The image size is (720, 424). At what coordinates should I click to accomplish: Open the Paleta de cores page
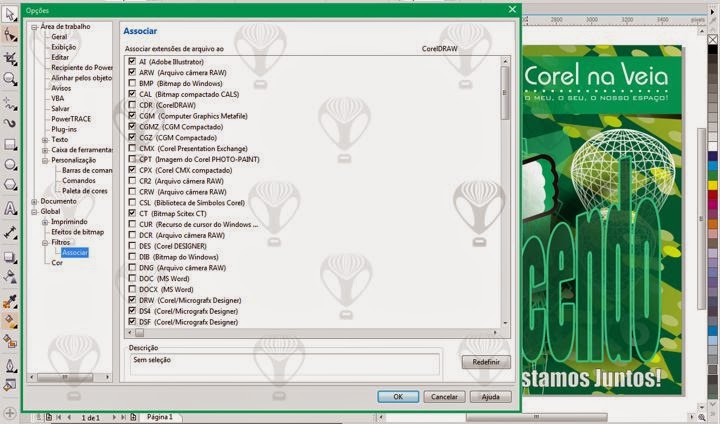pyautogui.click(x=85, y=191)
